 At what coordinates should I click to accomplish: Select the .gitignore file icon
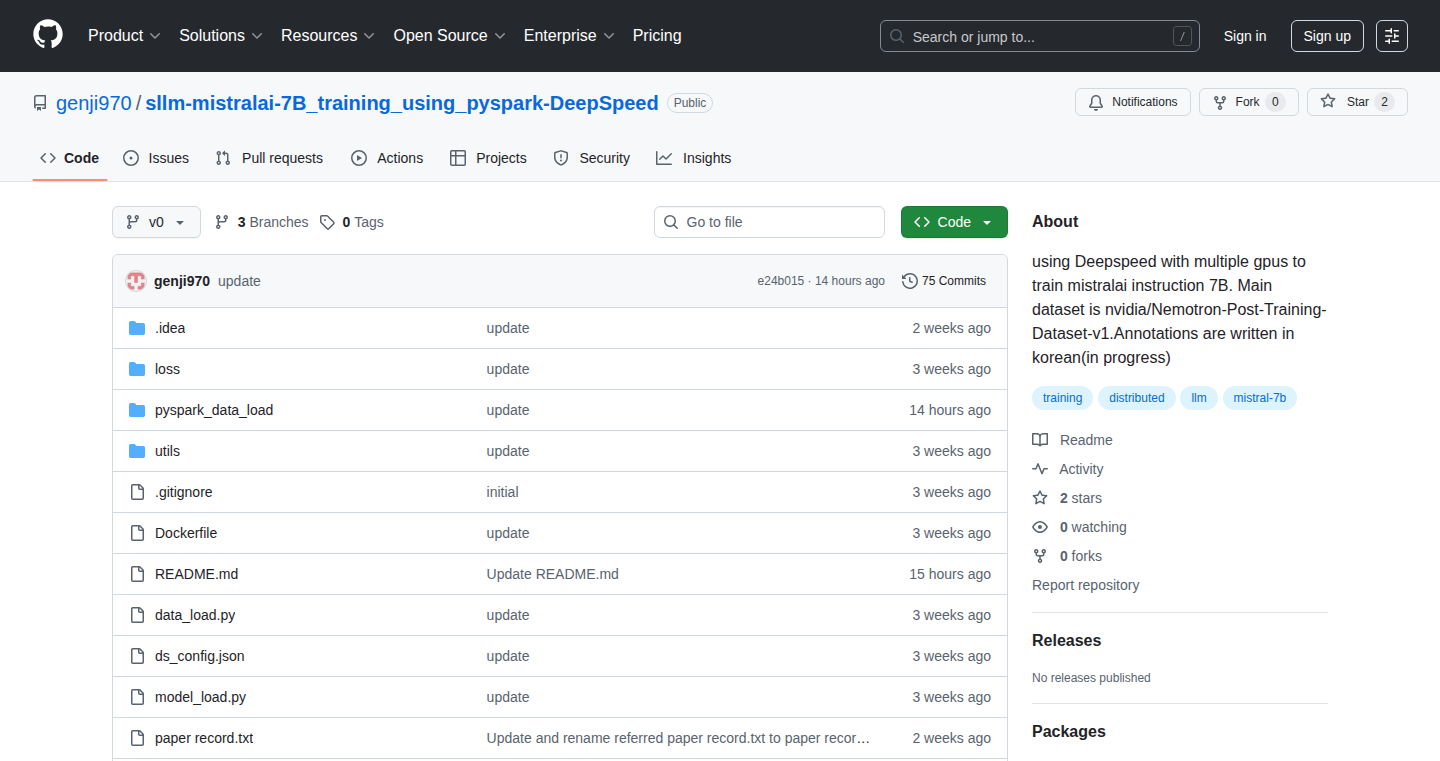pos(137,492)
